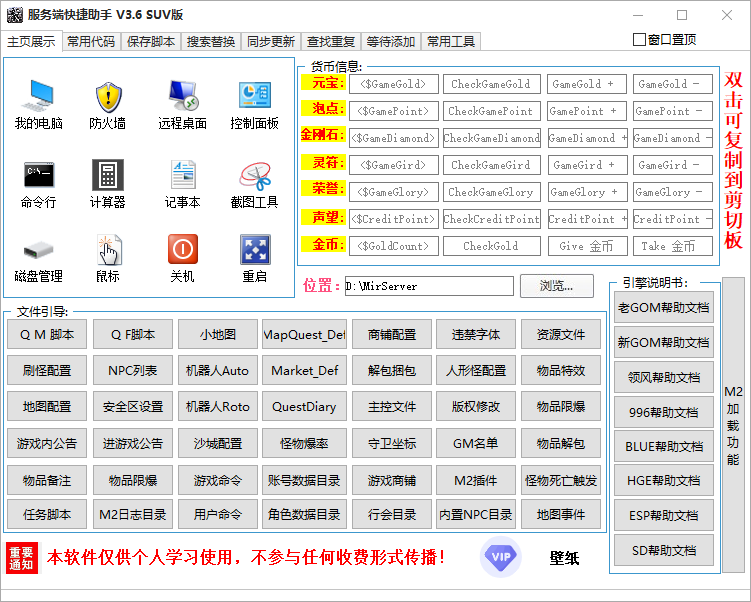
Task: Click the 位置 path input field
Action: coord(429,286)
